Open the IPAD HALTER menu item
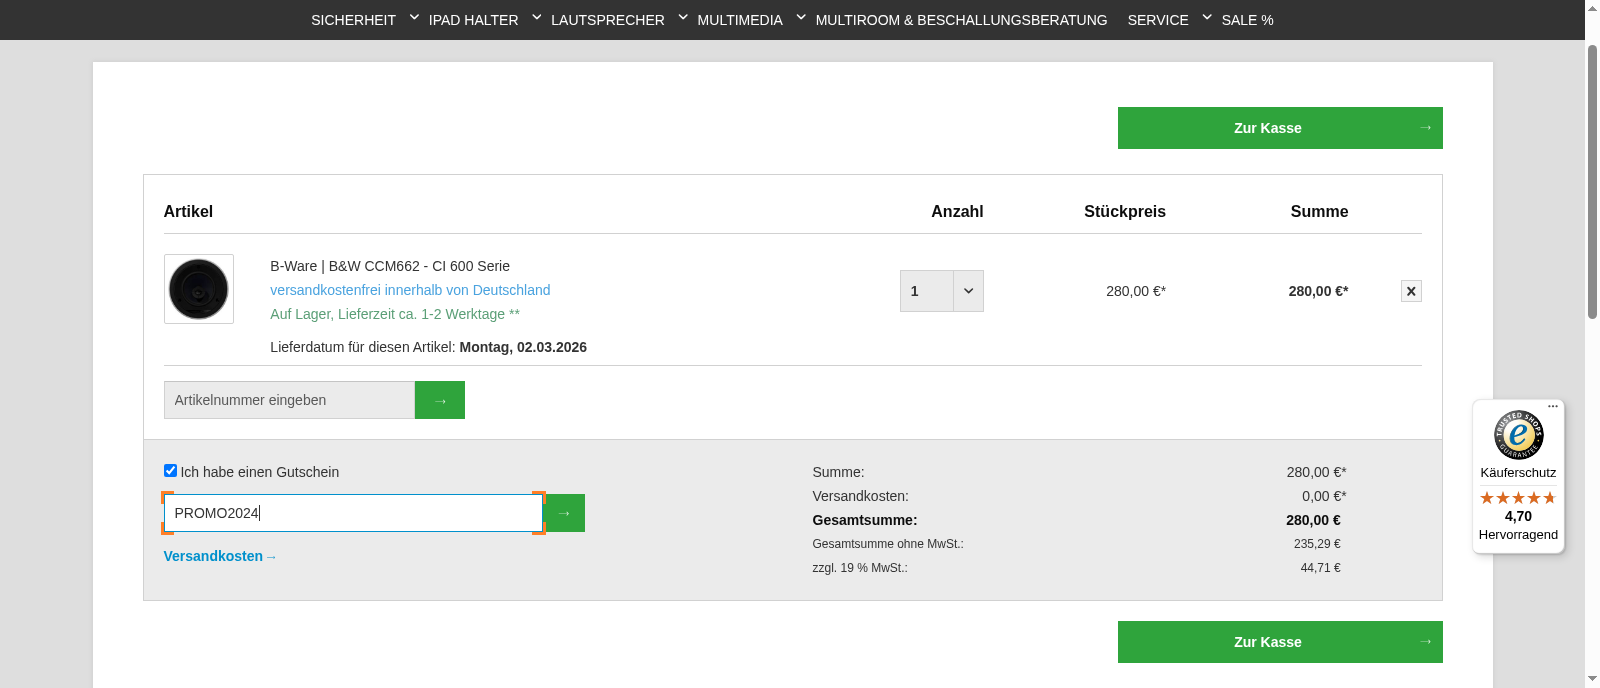1600x688 pixels. 473,20
